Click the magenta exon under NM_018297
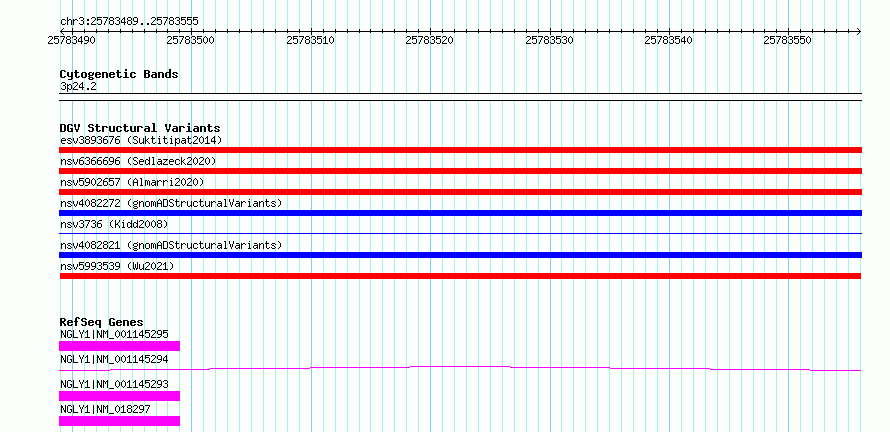 pos(119,421)
